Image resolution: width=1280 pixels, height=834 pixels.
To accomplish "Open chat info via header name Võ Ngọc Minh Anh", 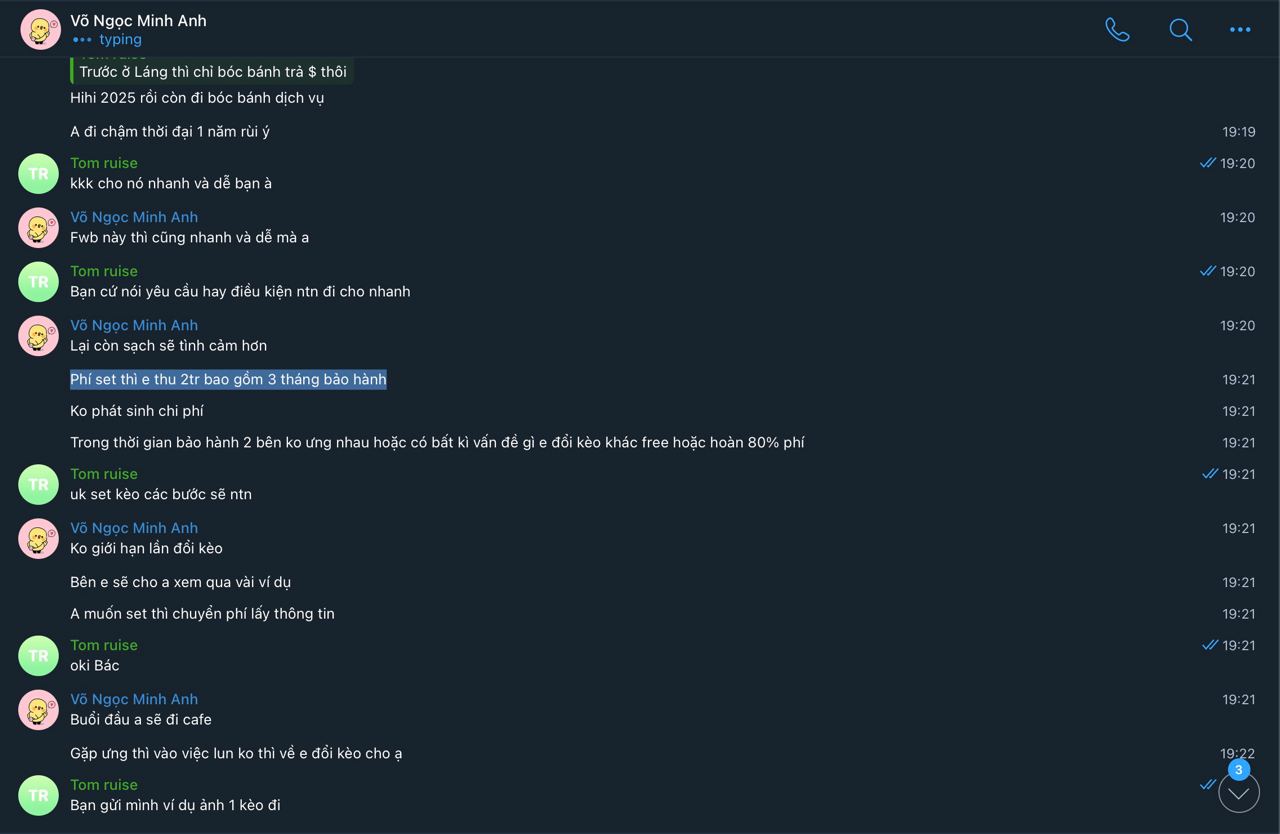I will (138, 20).
